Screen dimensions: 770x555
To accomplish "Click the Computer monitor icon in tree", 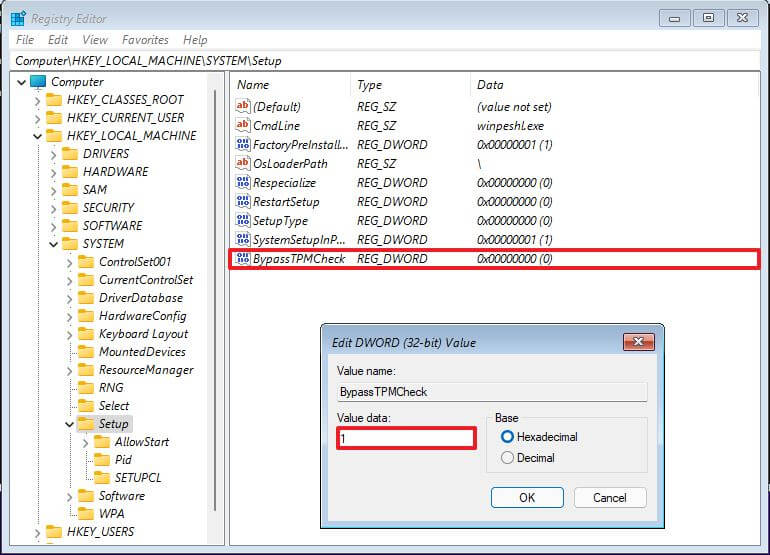I will point(38,82).
